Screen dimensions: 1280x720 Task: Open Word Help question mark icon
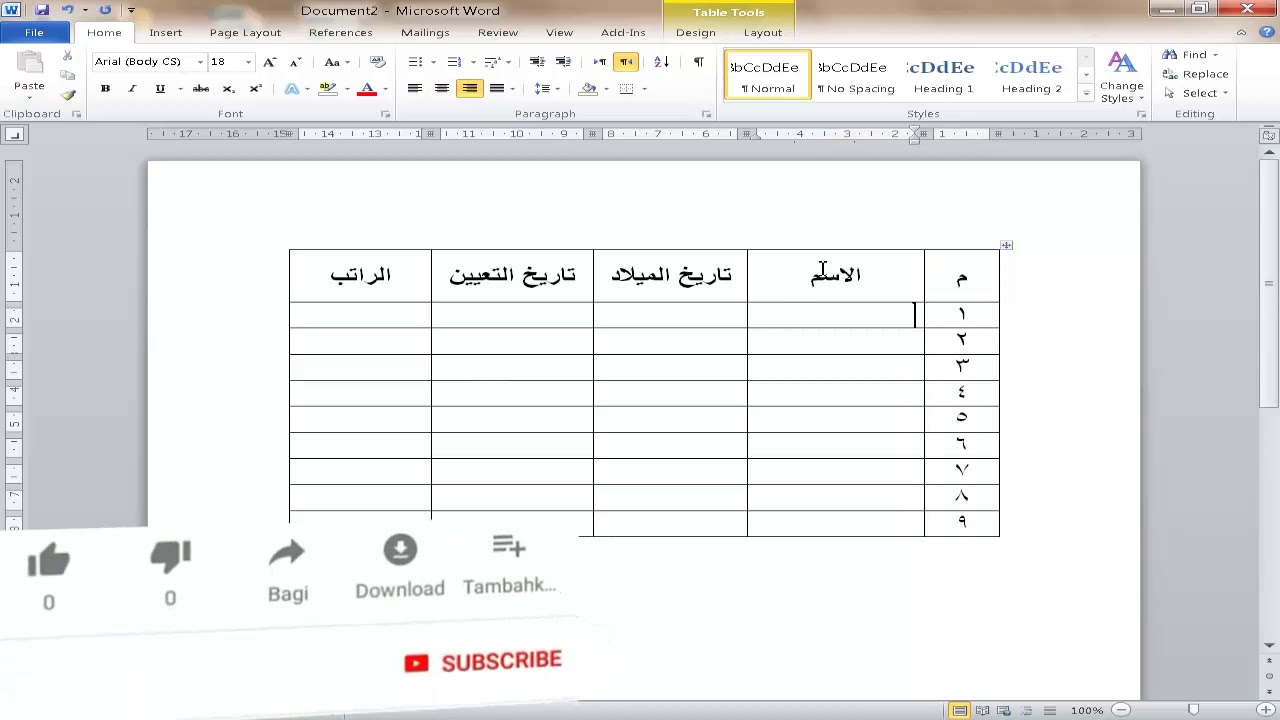click(1268, 33)
